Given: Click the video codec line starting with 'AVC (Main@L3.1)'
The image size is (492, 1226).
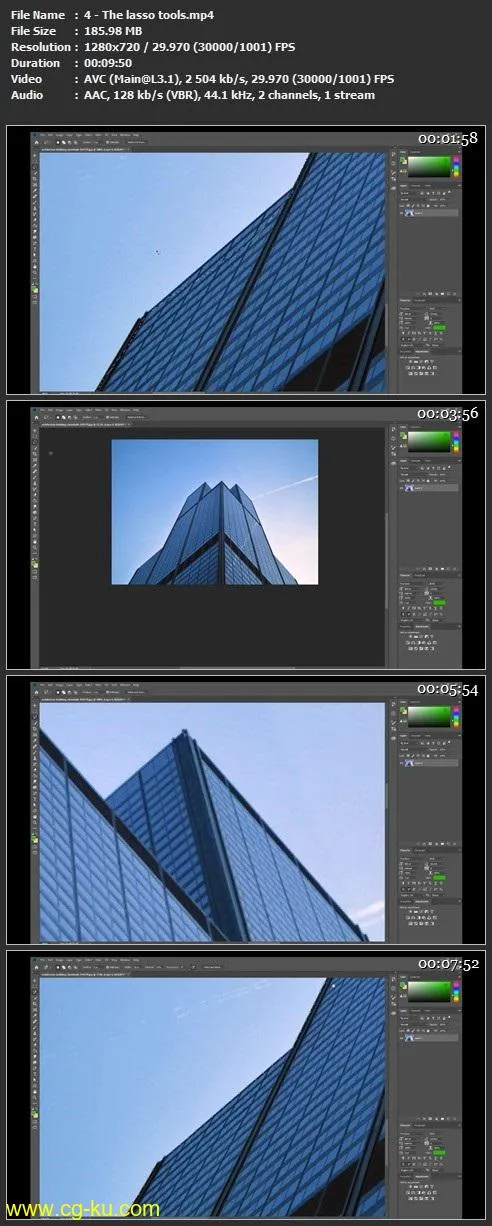Looking at the screenshot, I should [240, 79].
